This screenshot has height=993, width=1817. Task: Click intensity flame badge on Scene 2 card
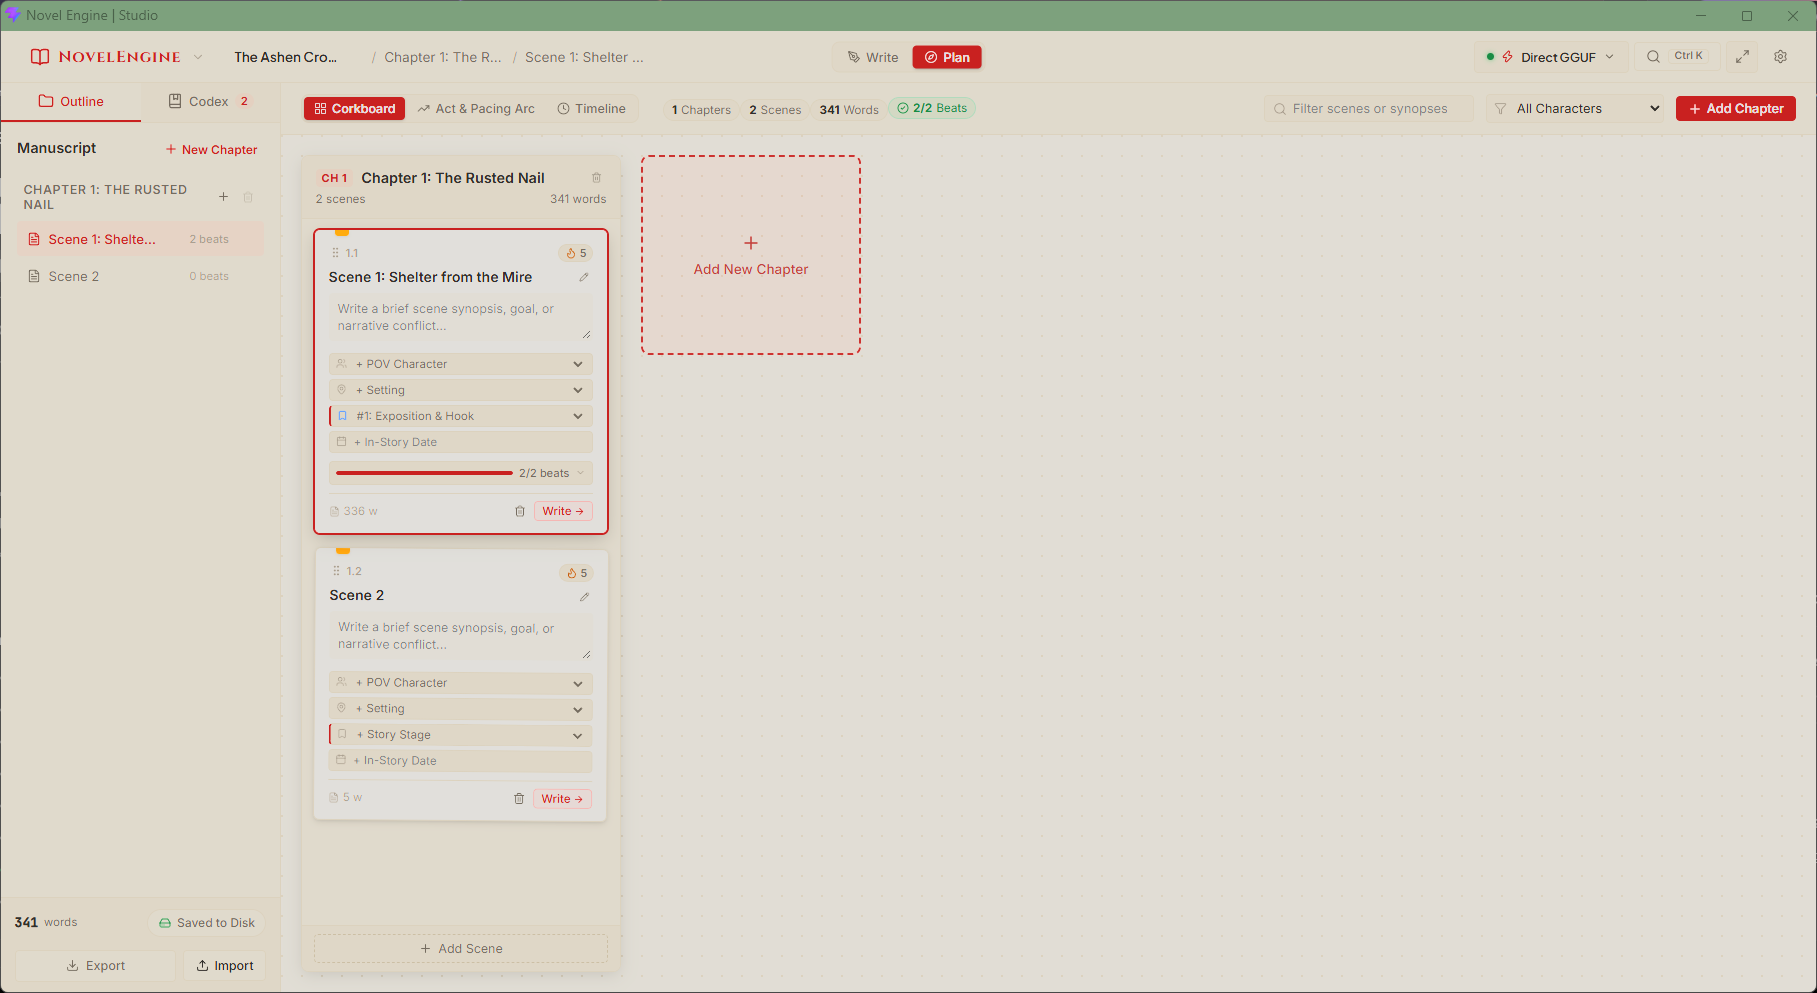pos(576,573)
